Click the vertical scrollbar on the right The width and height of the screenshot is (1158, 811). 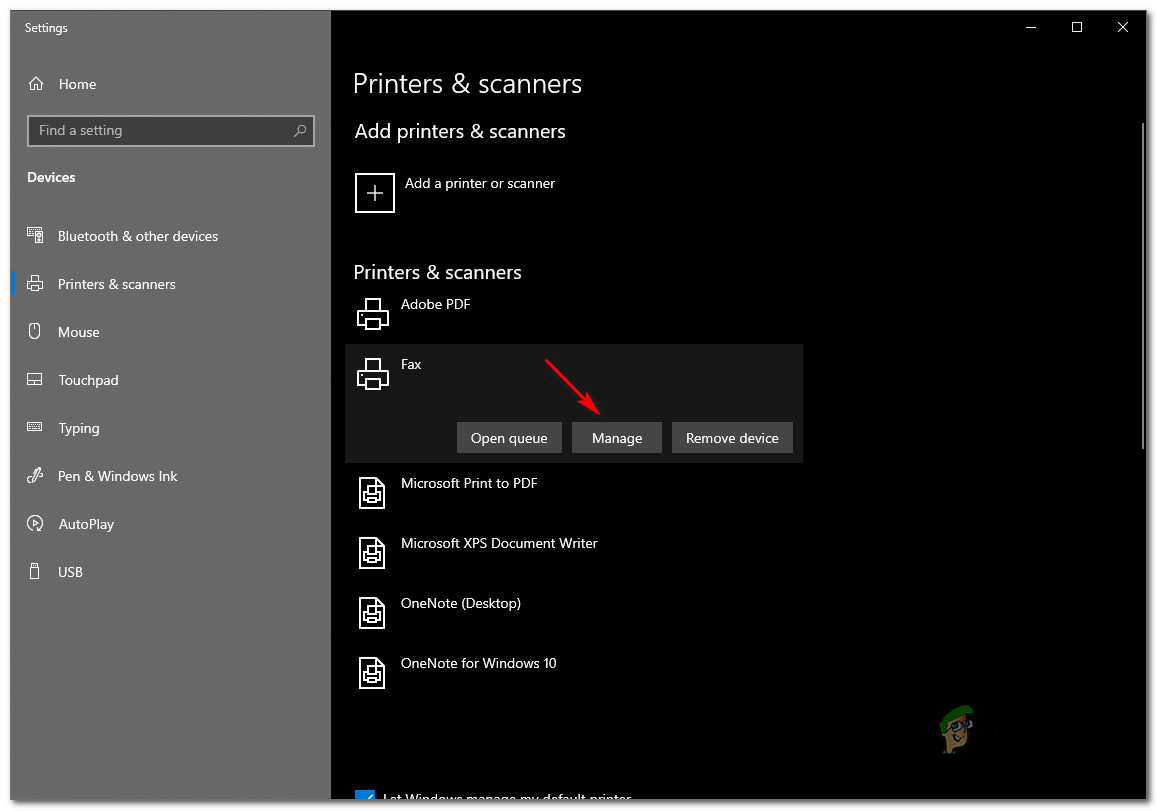pyautogui.click(x=1143, y=284)
